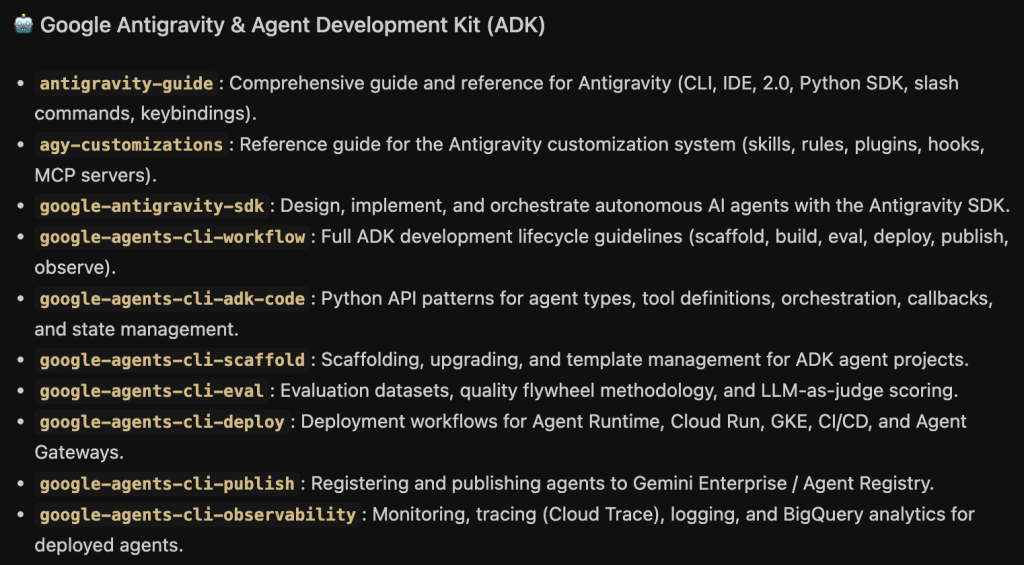The height and width of the screenshot is (565, 1024).
Task: Click the google-agents-cli-workflow code label
Action: [x=172, y=236]
